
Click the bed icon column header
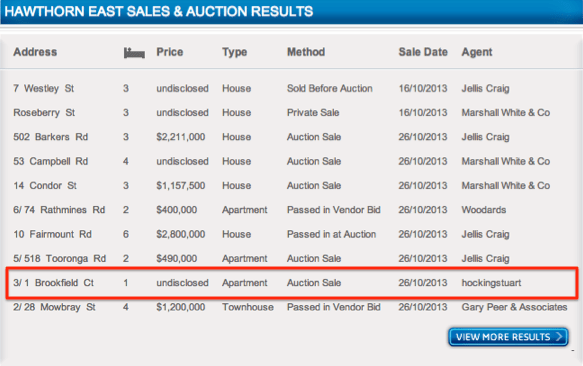click(134, 53)
